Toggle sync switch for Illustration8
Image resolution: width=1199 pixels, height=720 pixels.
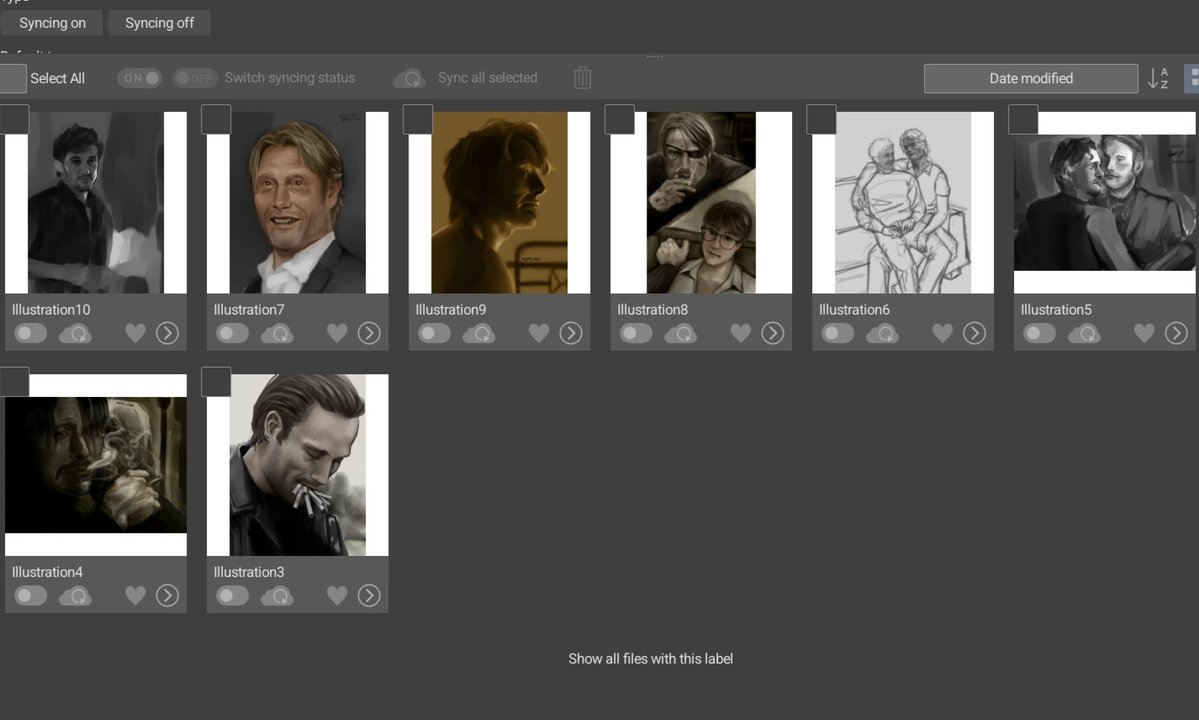[x=636, y=333]
